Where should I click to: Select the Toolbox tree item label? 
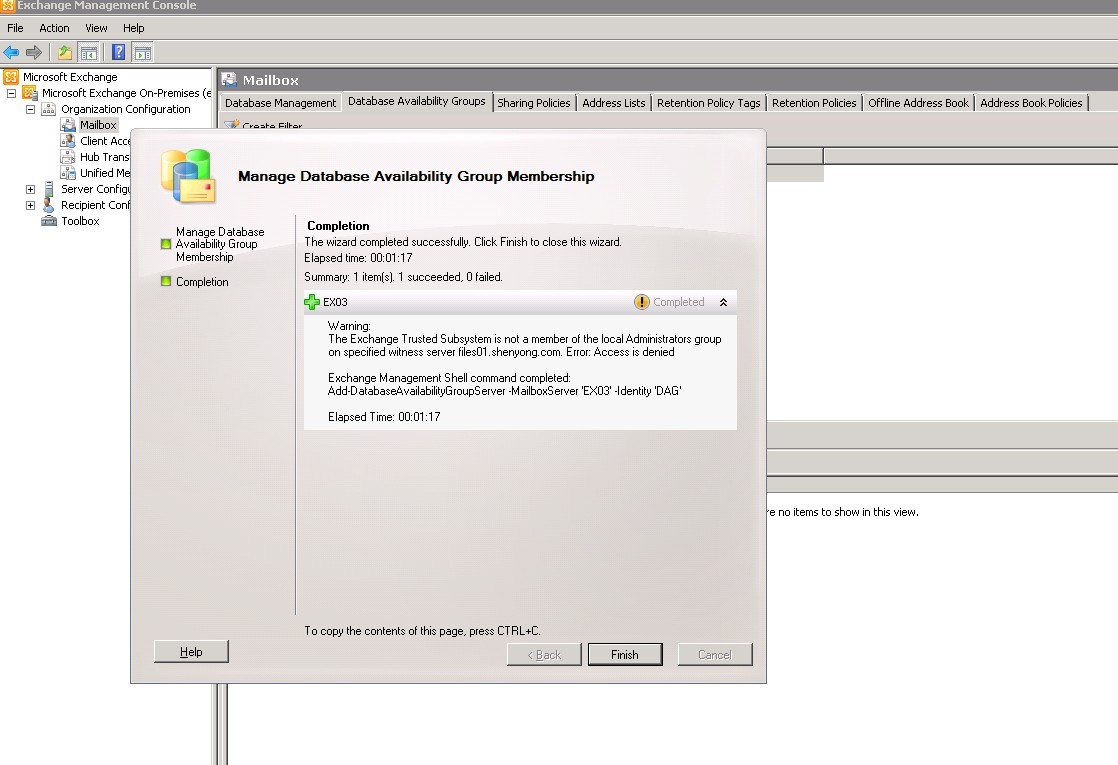pyautogui.click(x=80, y=221)
